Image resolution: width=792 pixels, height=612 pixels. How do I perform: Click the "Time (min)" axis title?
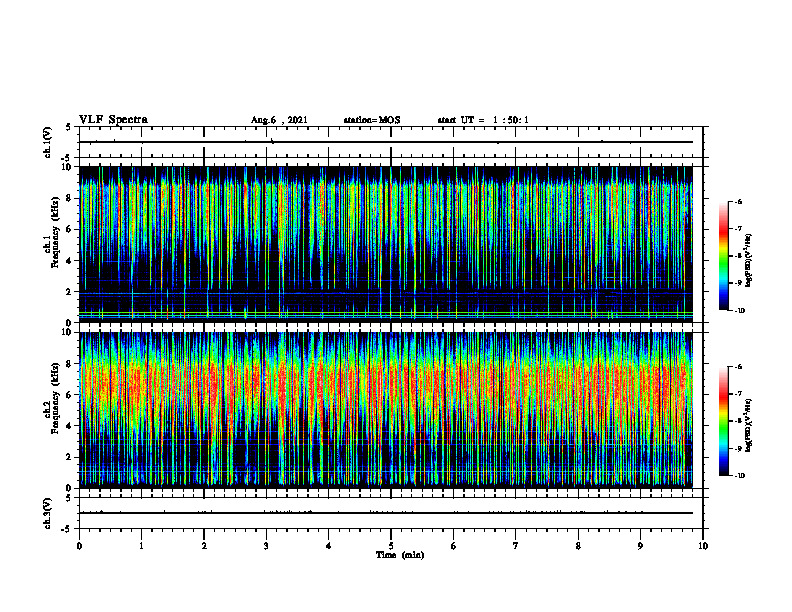pyautogui.click(x=400, y=555)
